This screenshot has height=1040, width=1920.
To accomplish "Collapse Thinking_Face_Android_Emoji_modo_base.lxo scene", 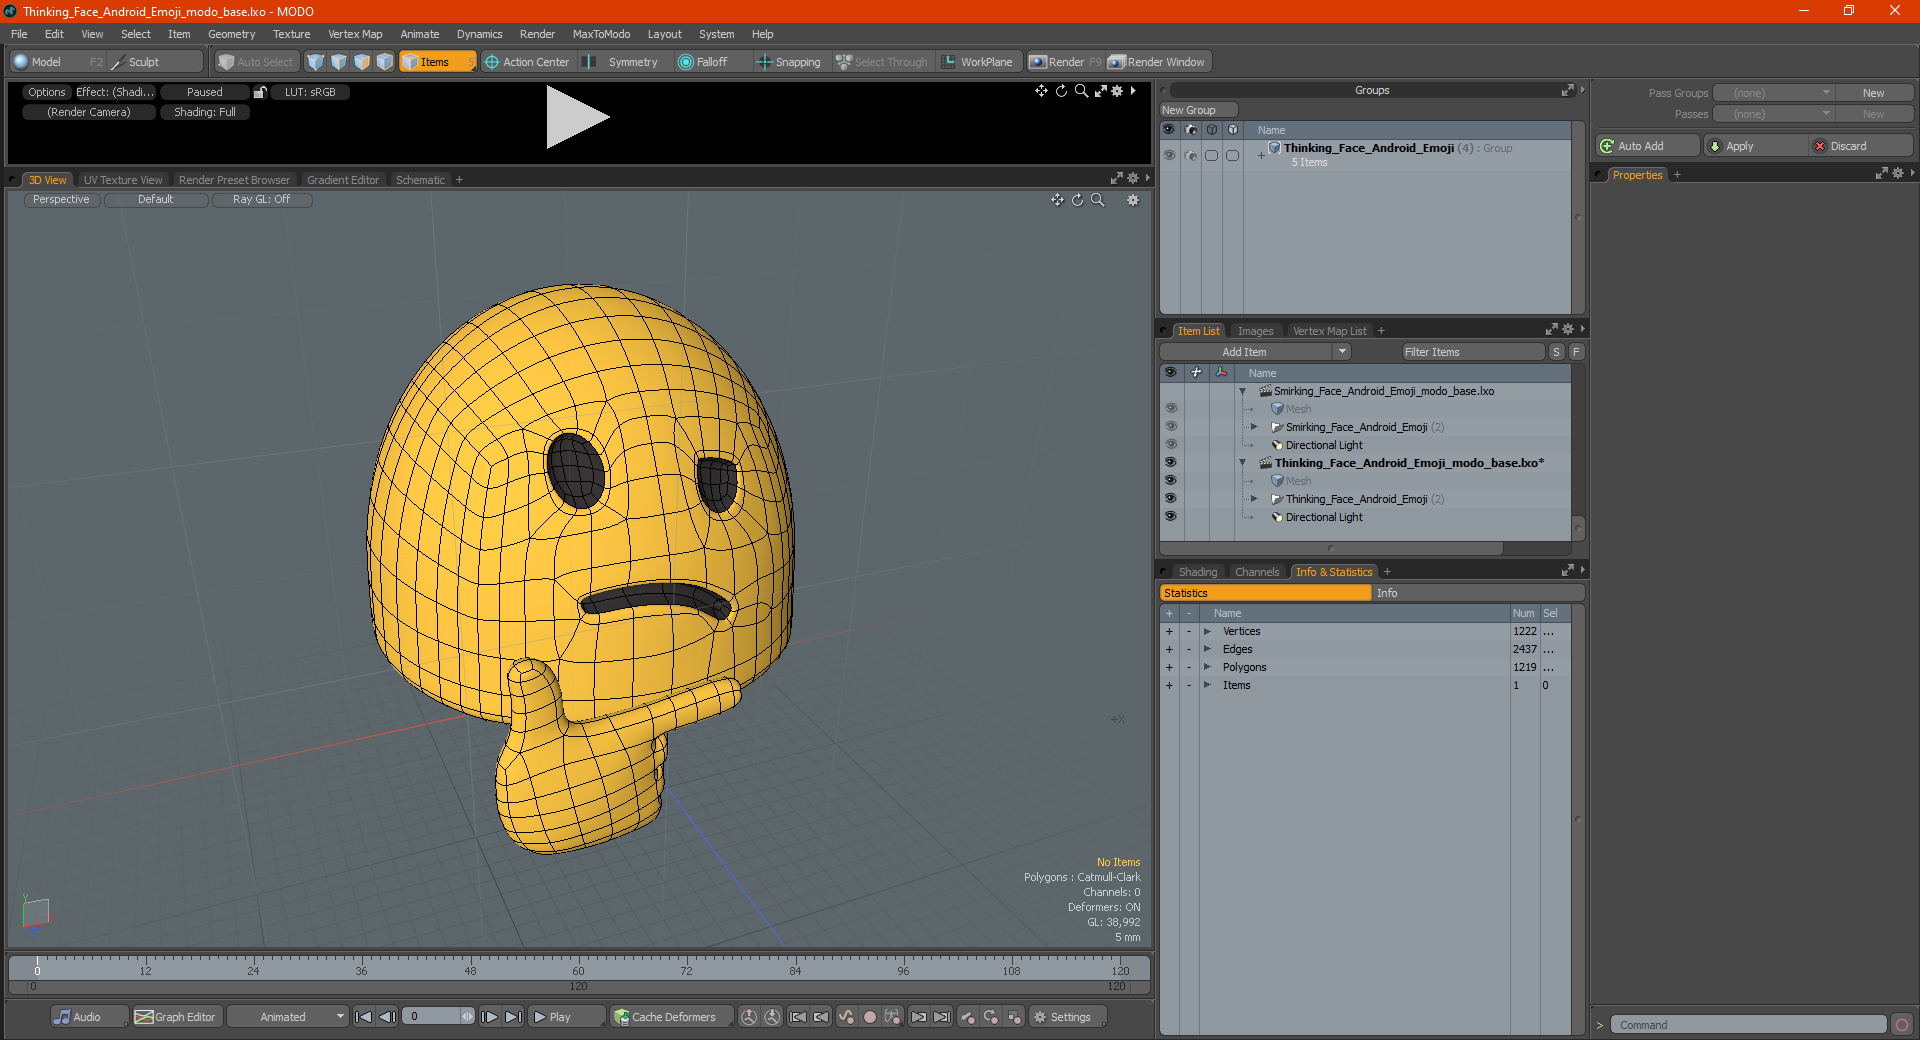I will 1243,463.
